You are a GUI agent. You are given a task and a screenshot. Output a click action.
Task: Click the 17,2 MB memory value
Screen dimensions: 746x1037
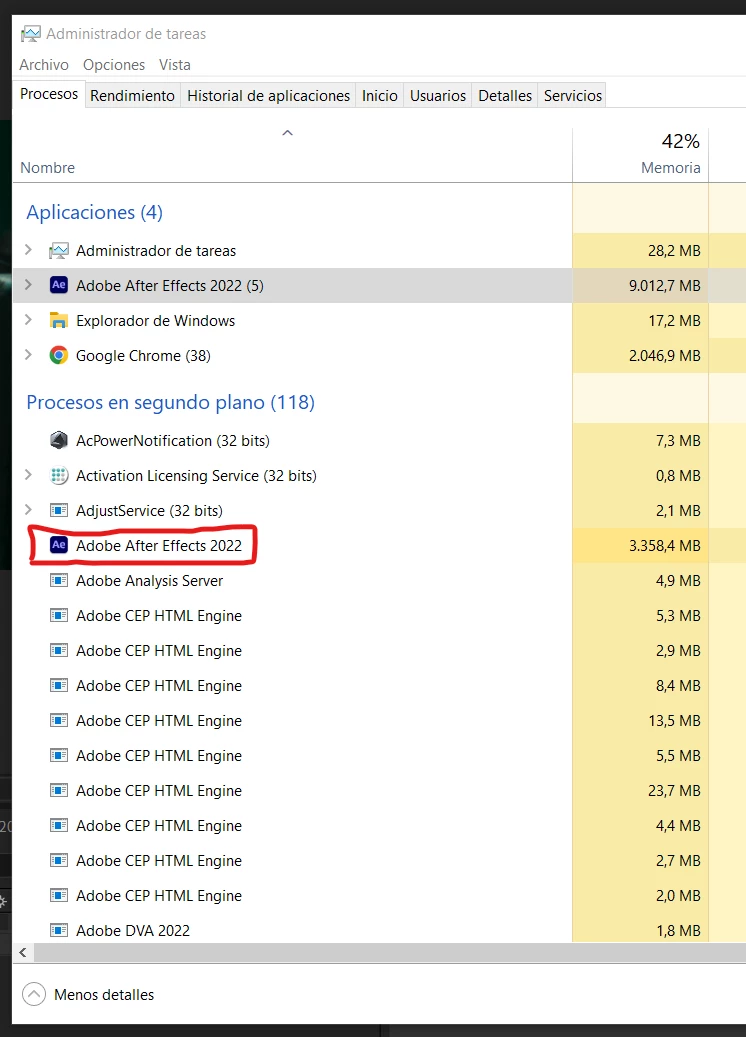[x=674, y=321]
